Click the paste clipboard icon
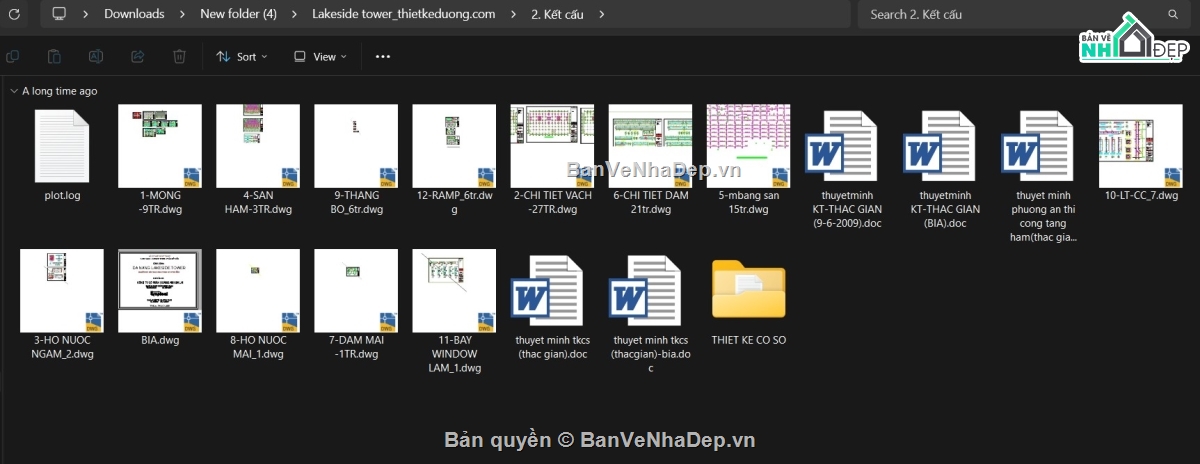Viewport: 1200px width, 464px height. (55, 57)
